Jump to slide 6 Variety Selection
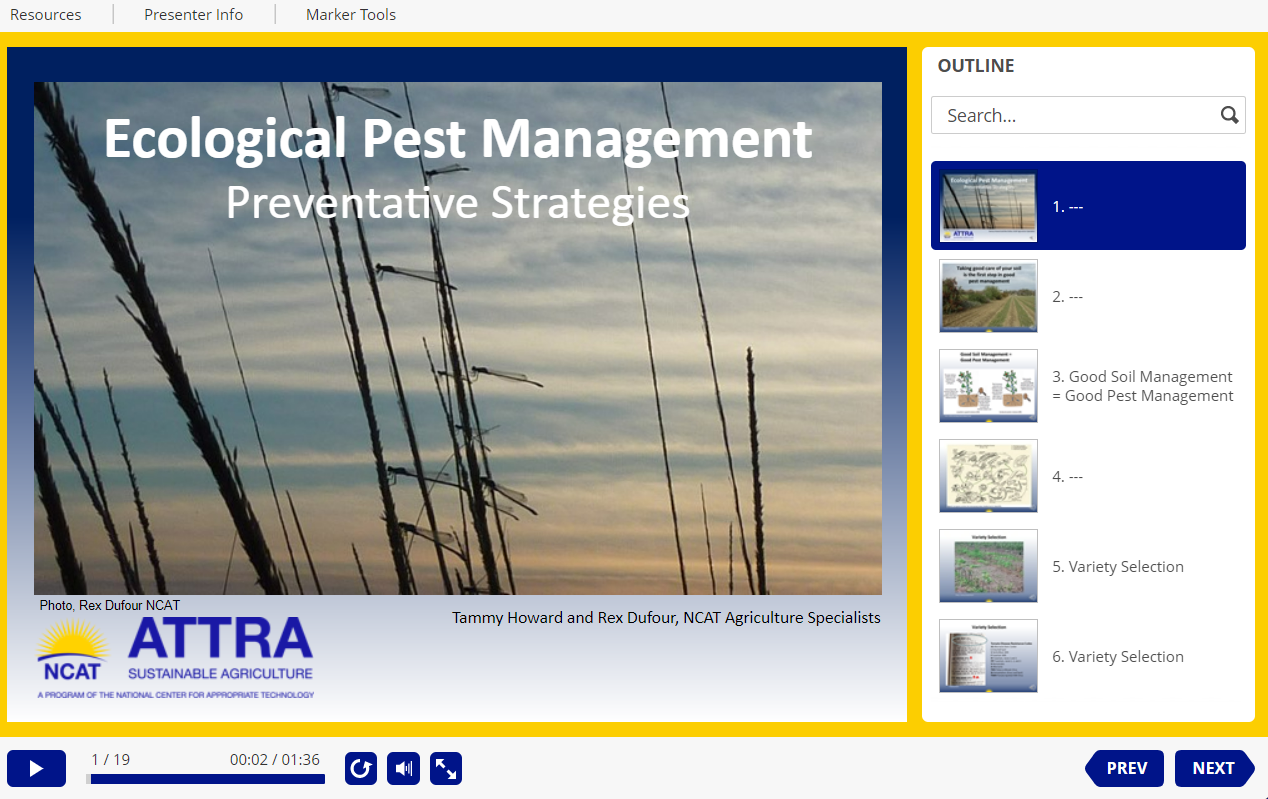 tap(1117, 656)
